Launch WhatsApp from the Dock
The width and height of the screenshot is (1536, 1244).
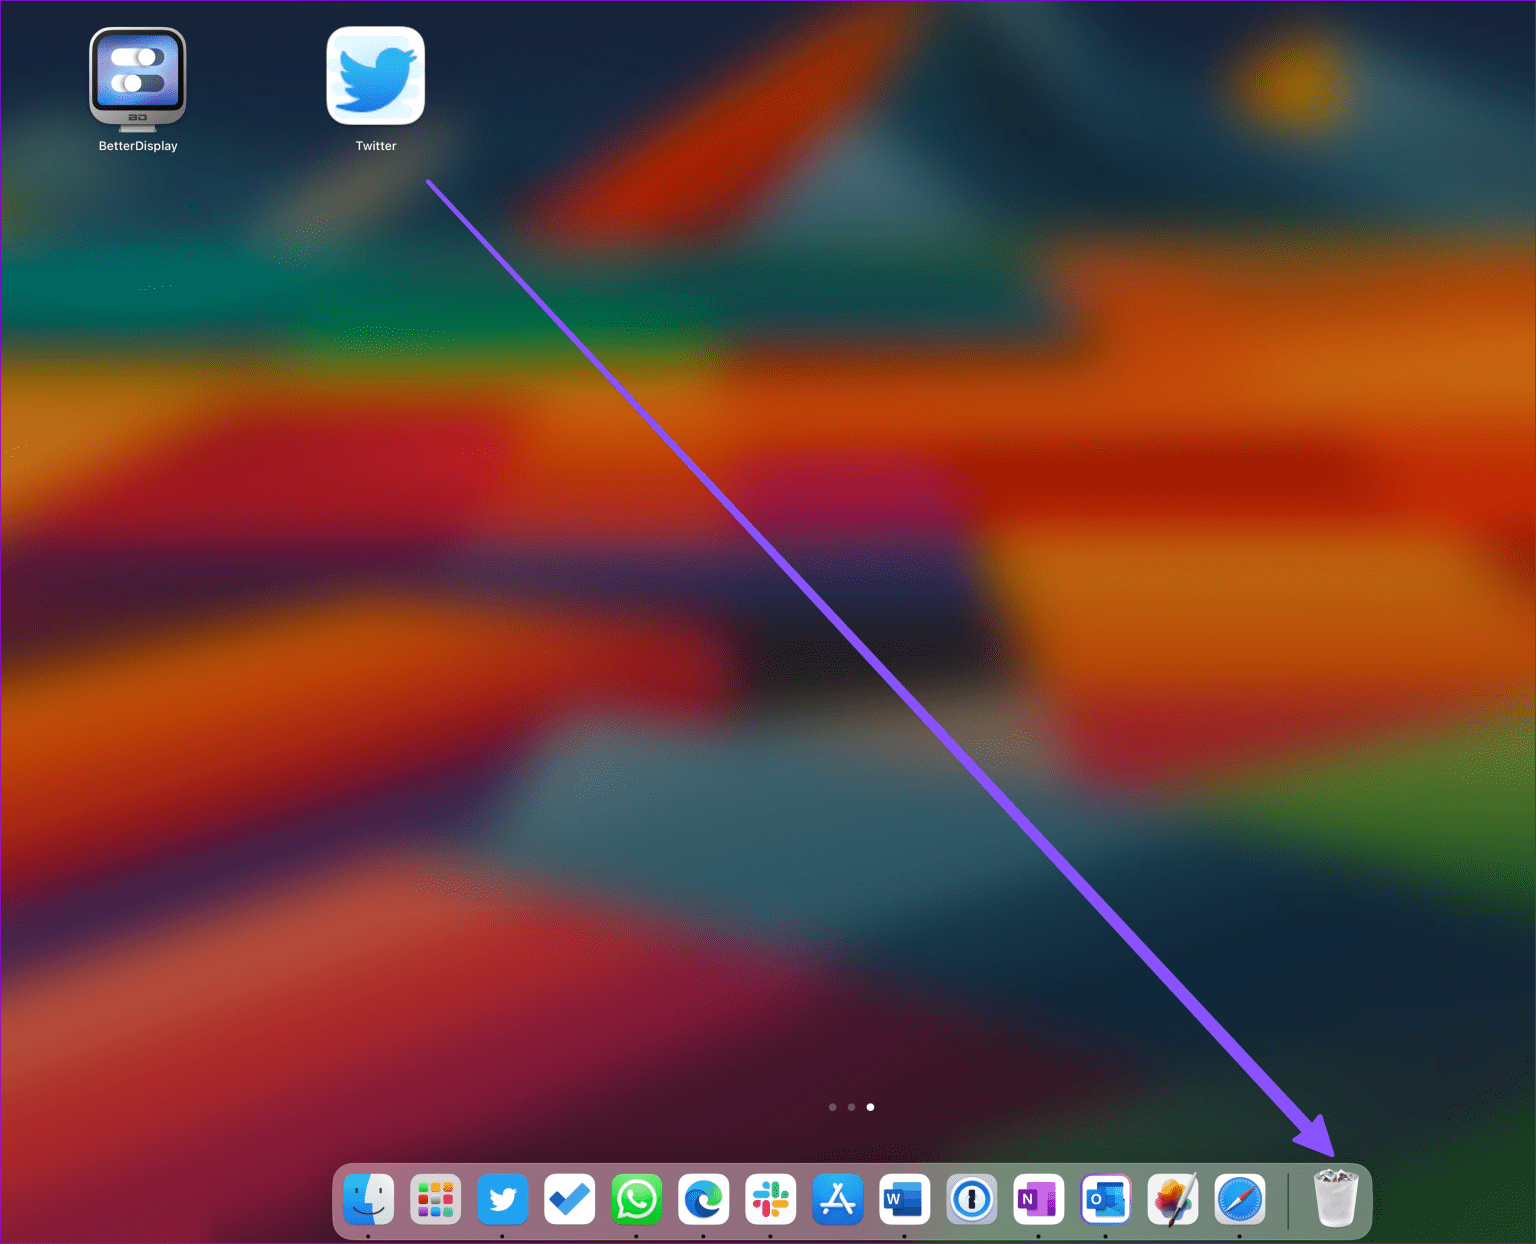tap(636, 1199)
